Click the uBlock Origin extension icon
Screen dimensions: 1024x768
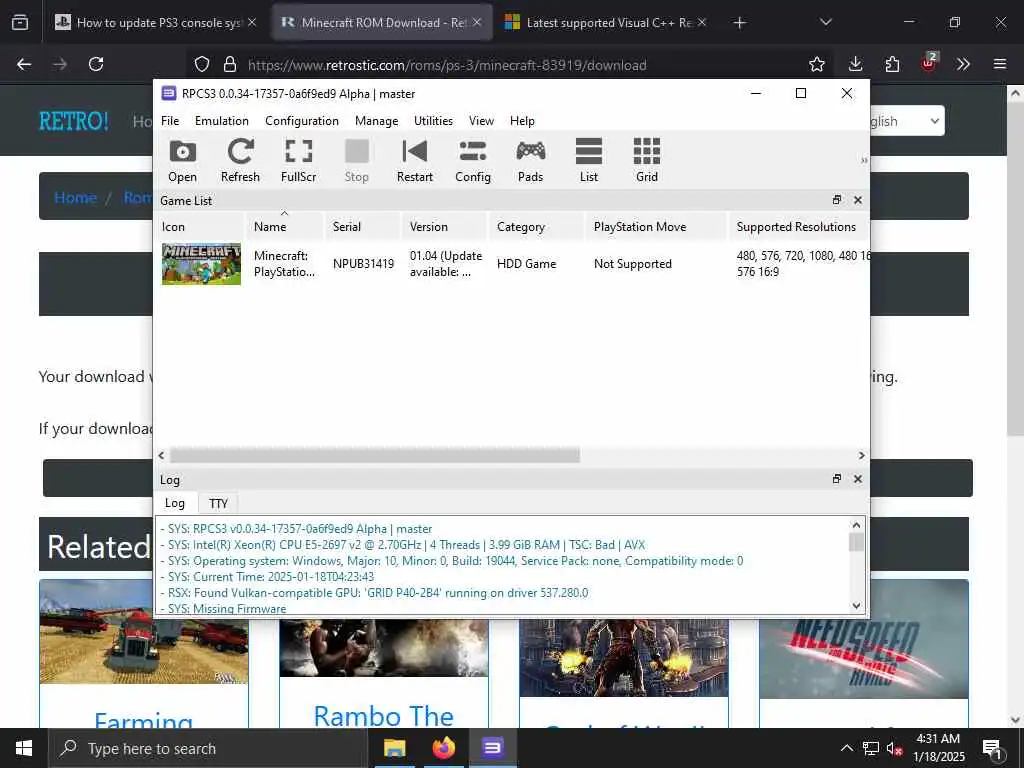click(929, 63)
